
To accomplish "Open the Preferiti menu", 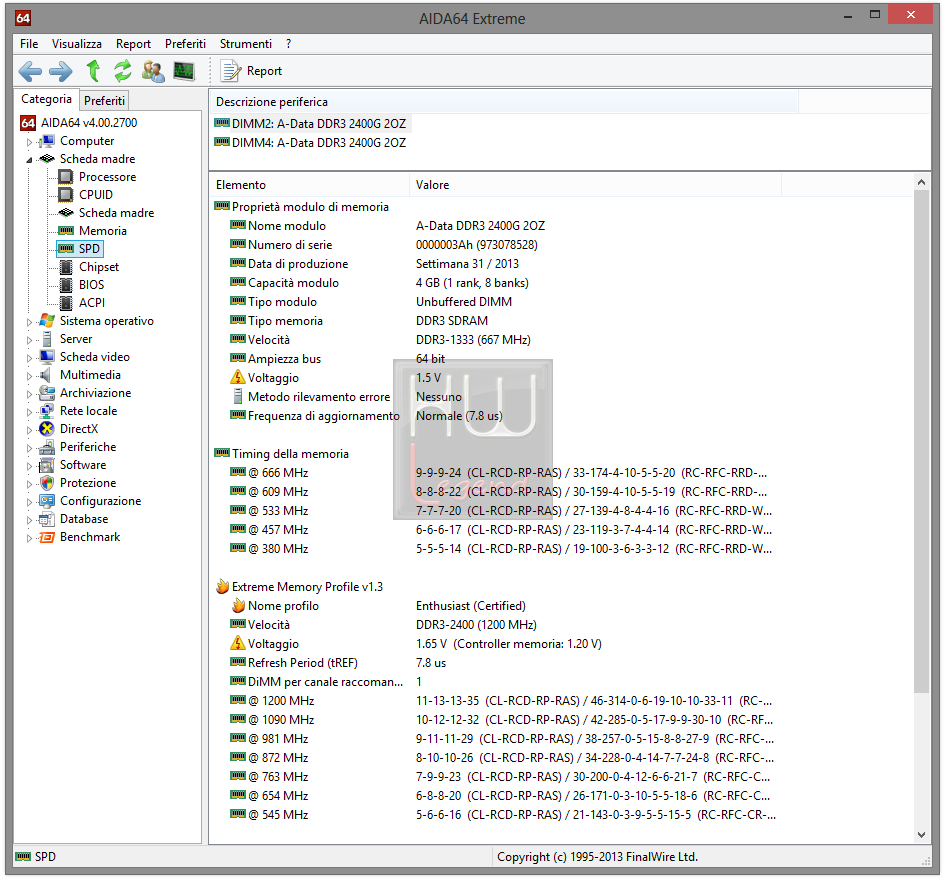I will tap(185, 44).
